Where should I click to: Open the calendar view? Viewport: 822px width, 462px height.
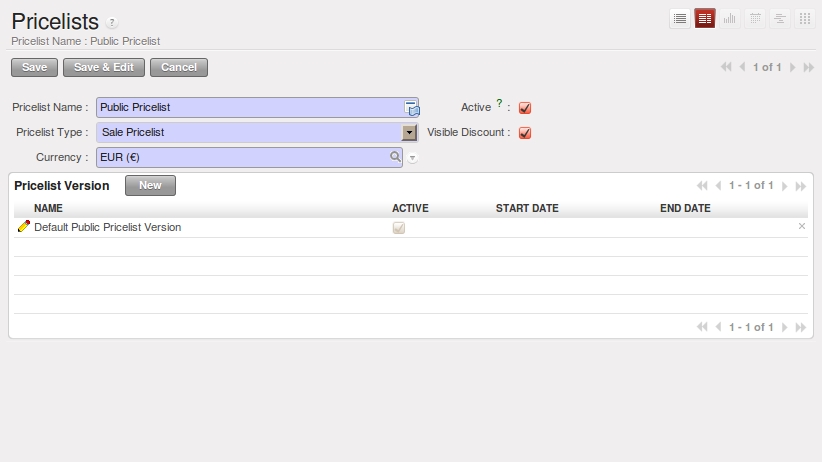click(755, 18)
